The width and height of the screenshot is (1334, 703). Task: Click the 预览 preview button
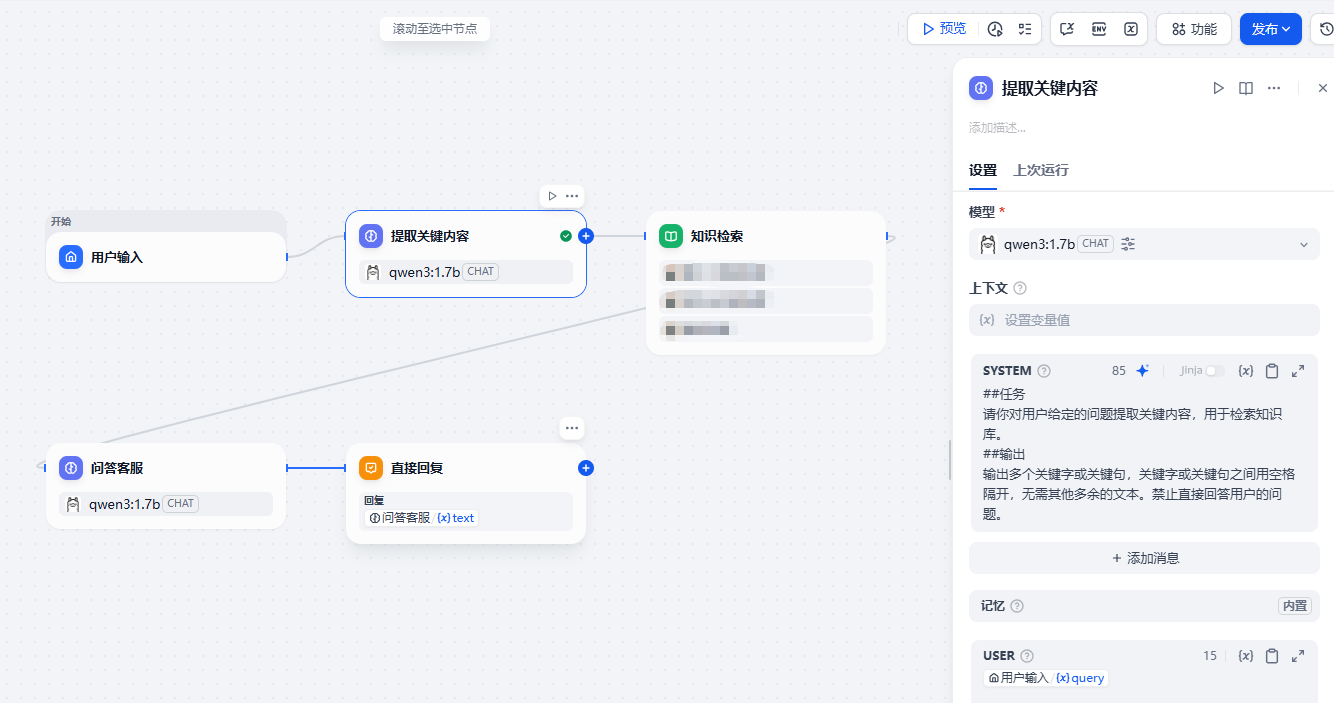pyautogui.click(x=944, y=29)
